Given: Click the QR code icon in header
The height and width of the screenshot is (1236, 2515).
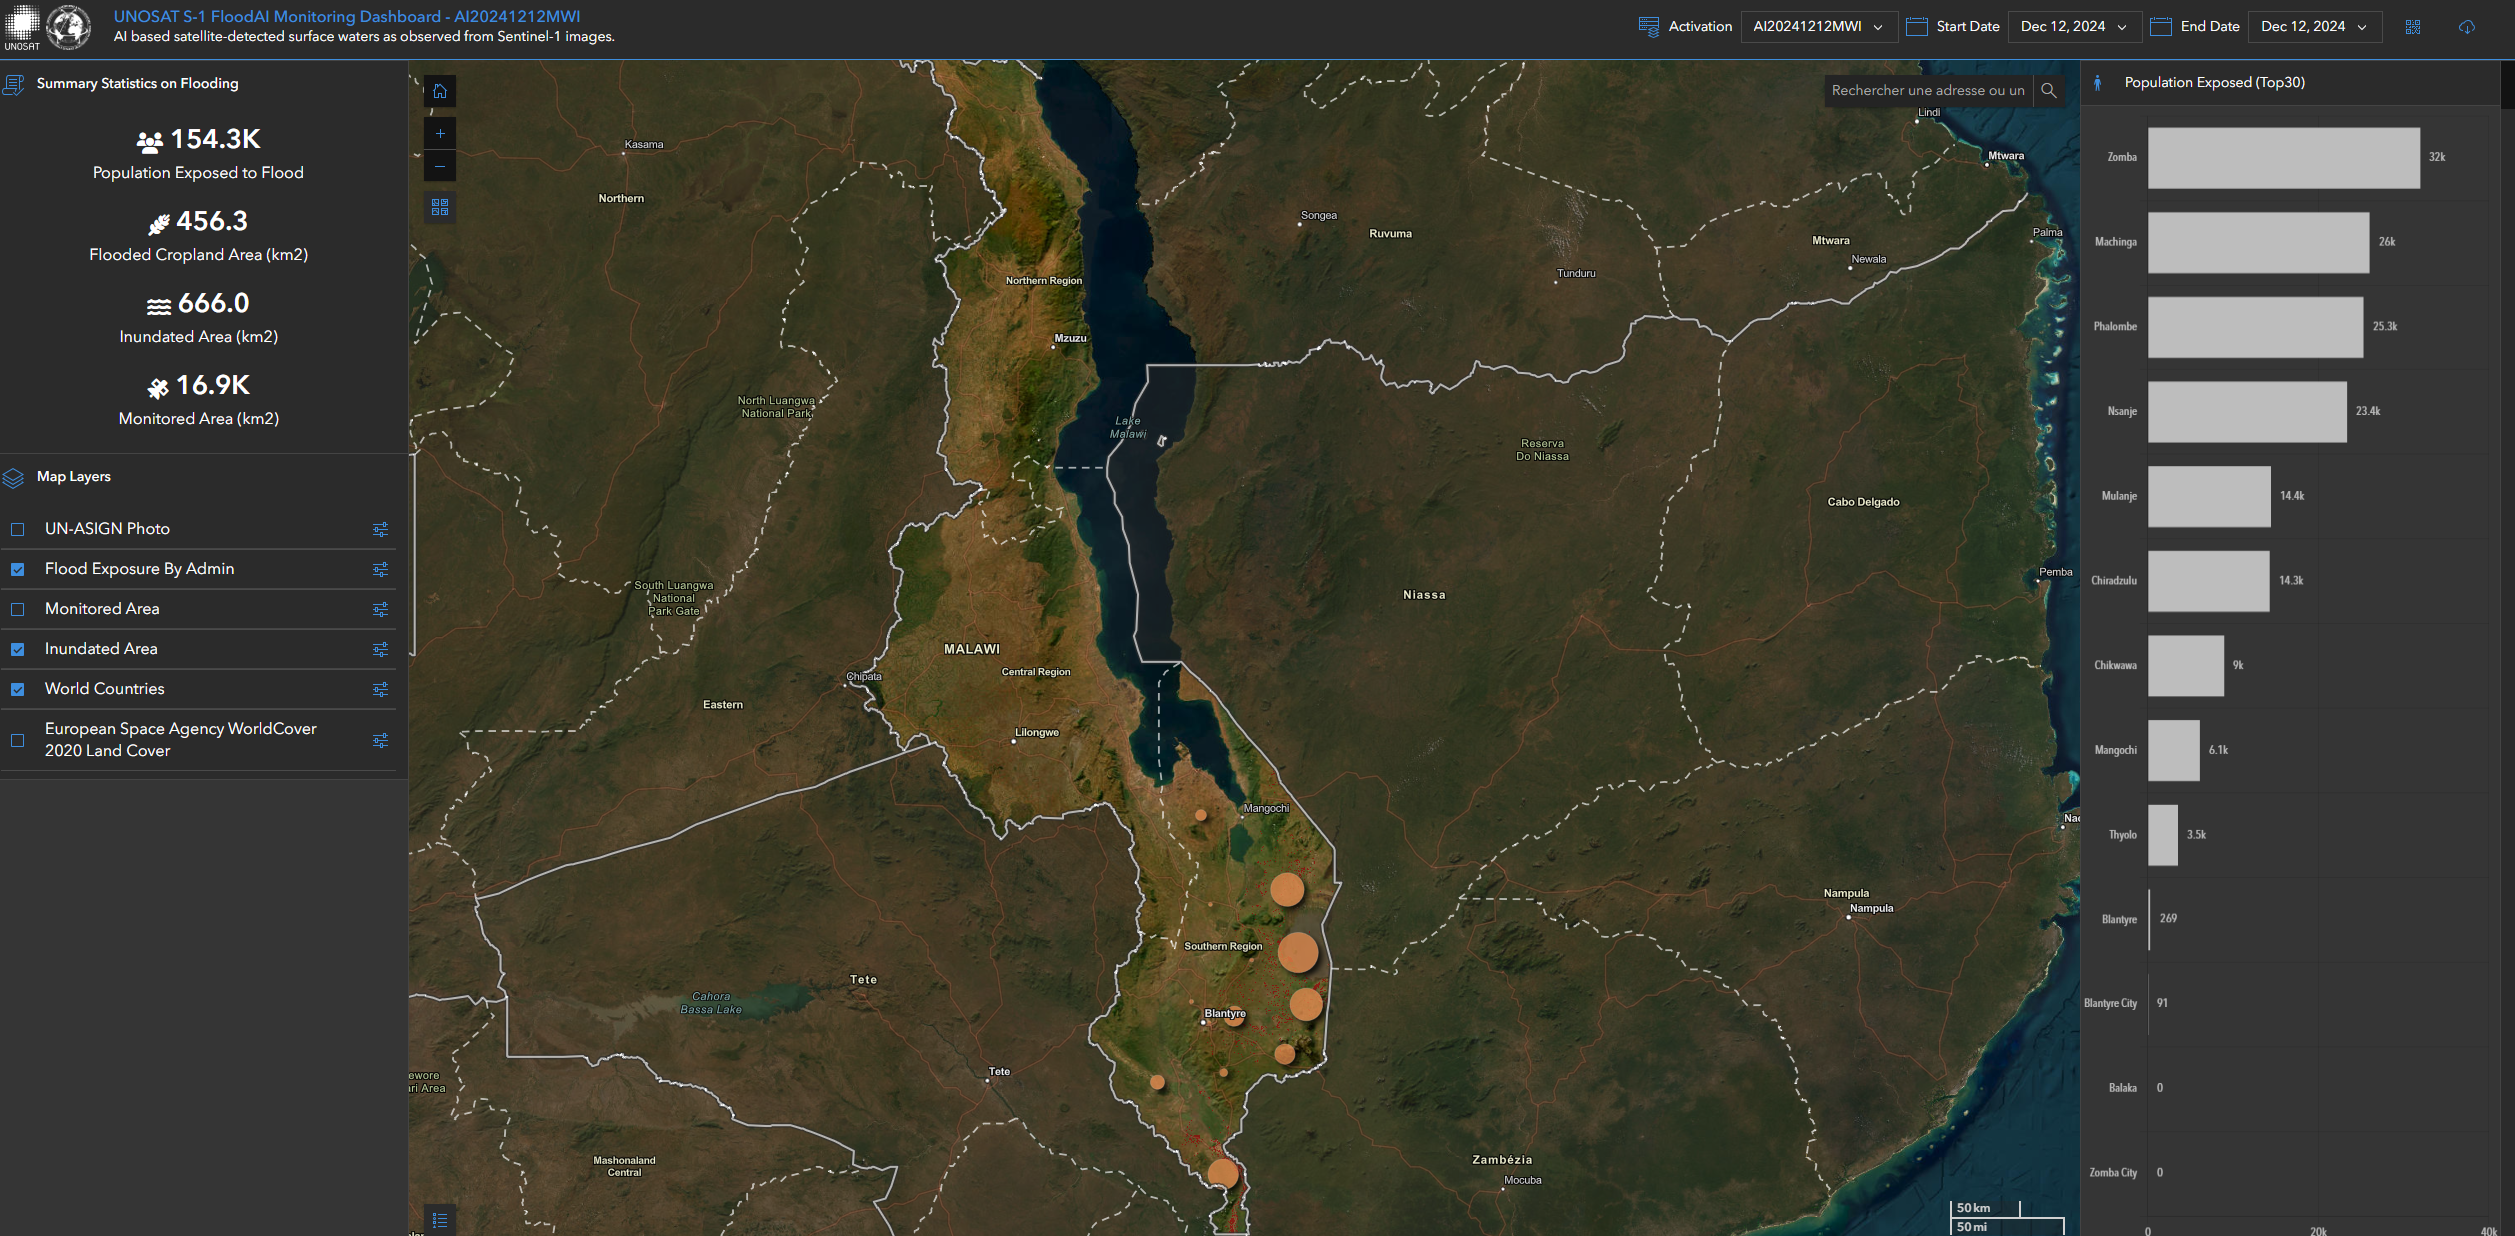Looking at the screenshot, I should [2413, 27].
